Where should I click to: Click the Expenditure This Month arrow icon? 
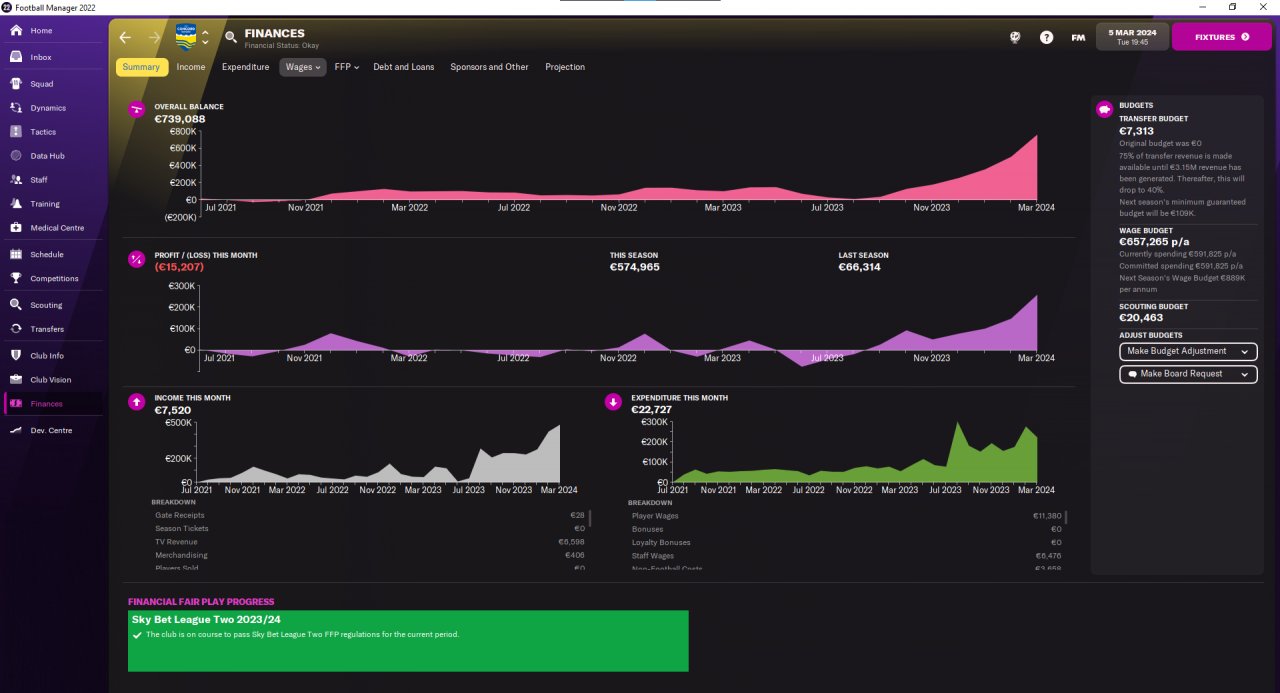tap(613, 402)
